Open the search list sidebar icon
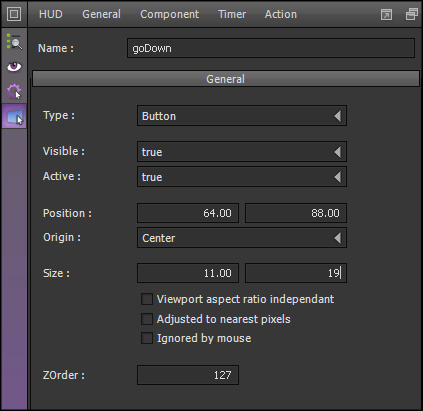The width and height of the screenshot is (423, 411). coord(14,42)
